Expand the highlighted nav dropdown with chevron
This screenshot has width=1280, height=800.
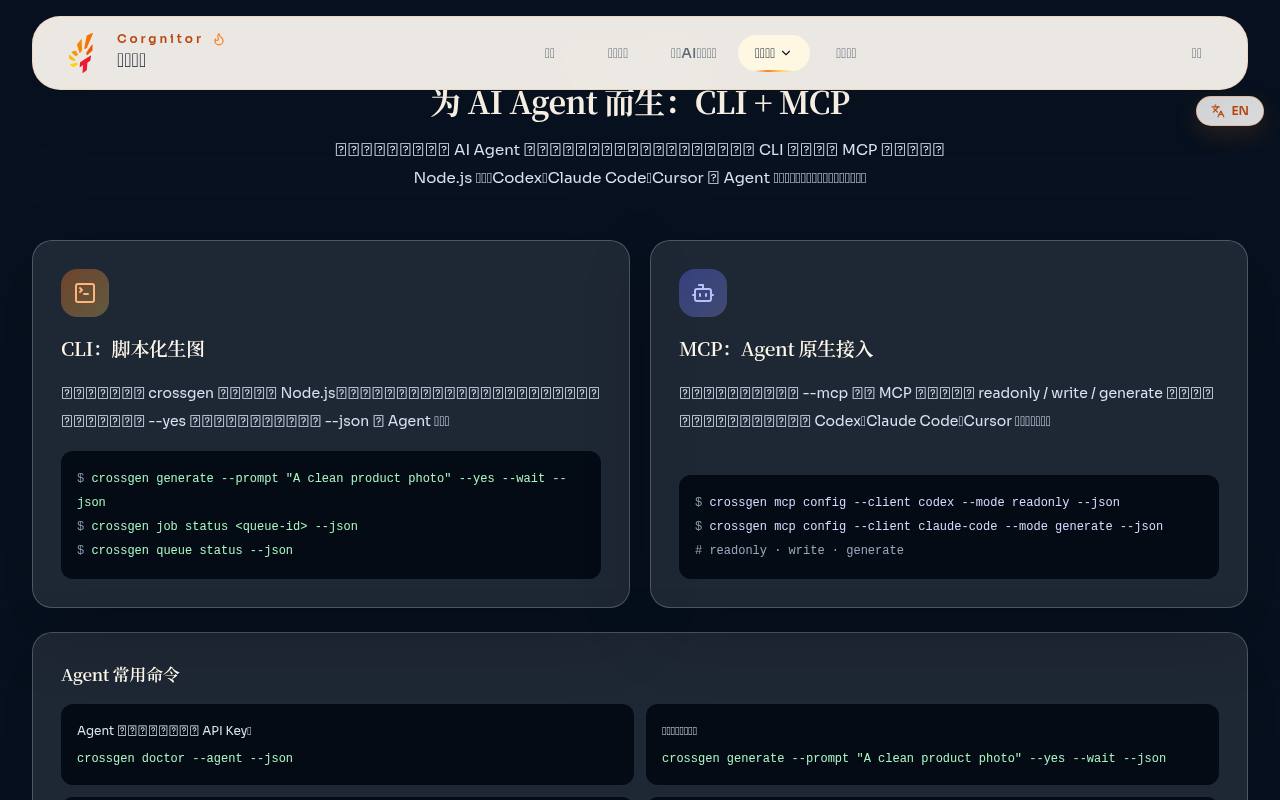coord(773,53)
